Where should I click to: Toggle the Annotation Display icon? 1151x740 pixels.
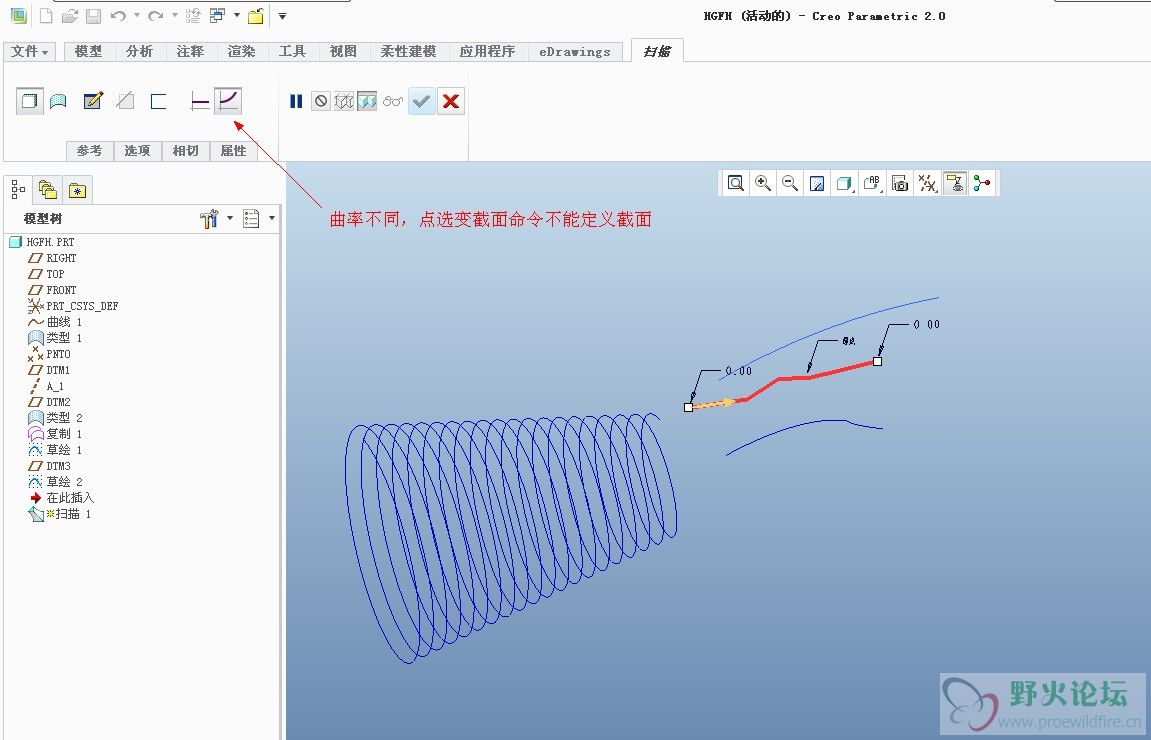coord(955,184)
